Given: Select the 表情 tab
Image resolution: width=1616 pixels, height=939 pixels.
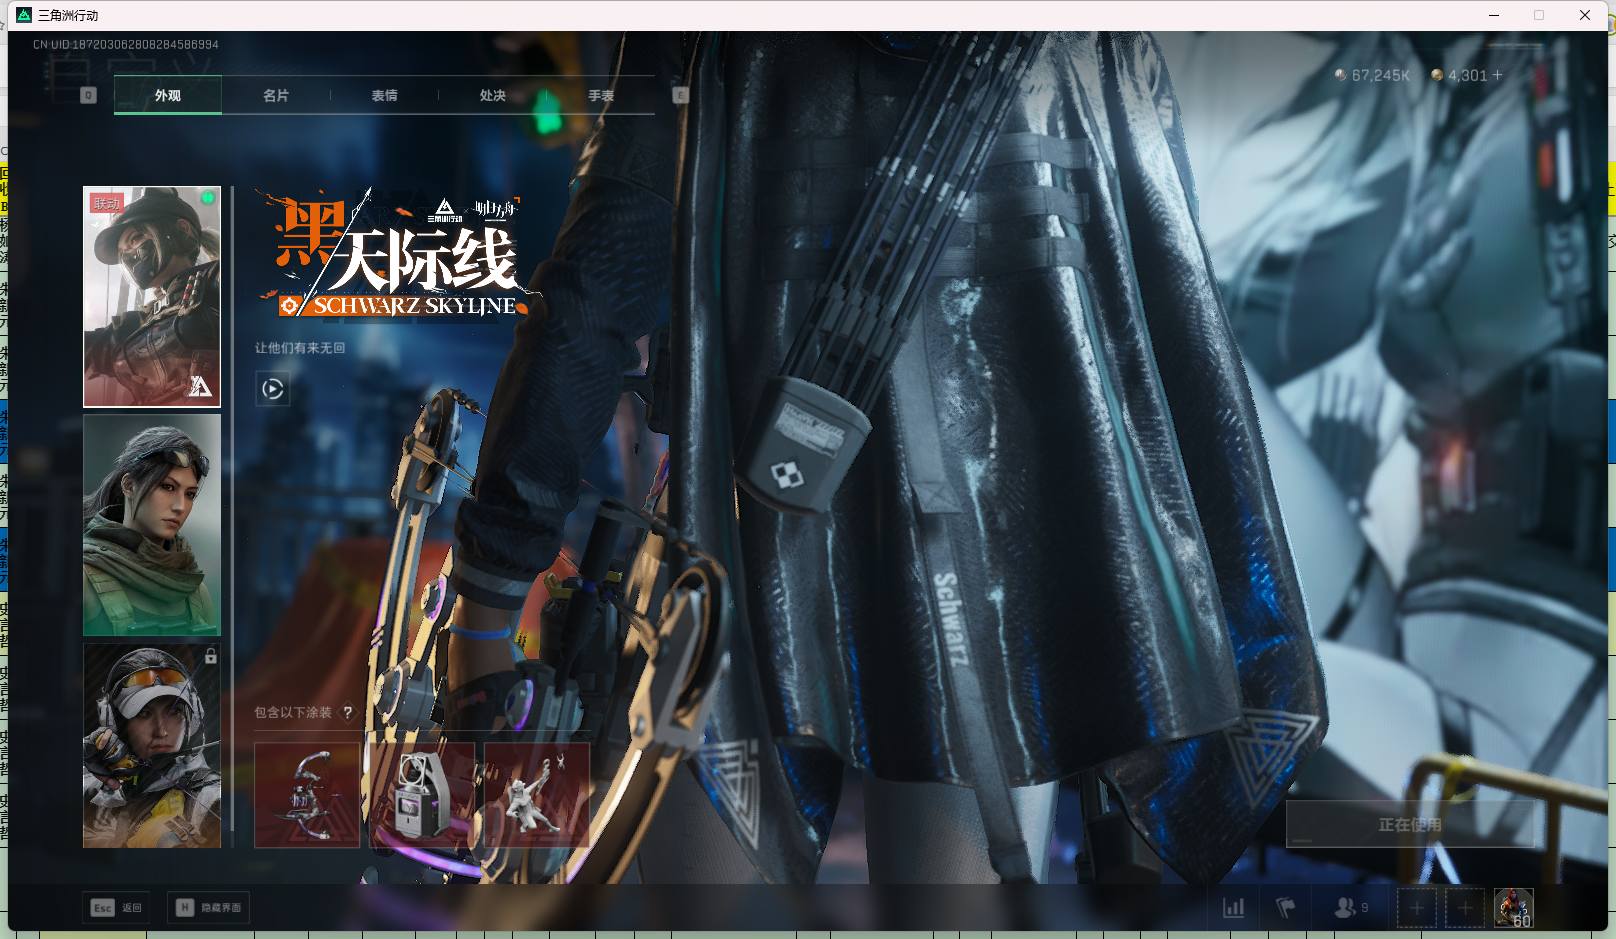Looking at the screenshot, I should (384, 96).
